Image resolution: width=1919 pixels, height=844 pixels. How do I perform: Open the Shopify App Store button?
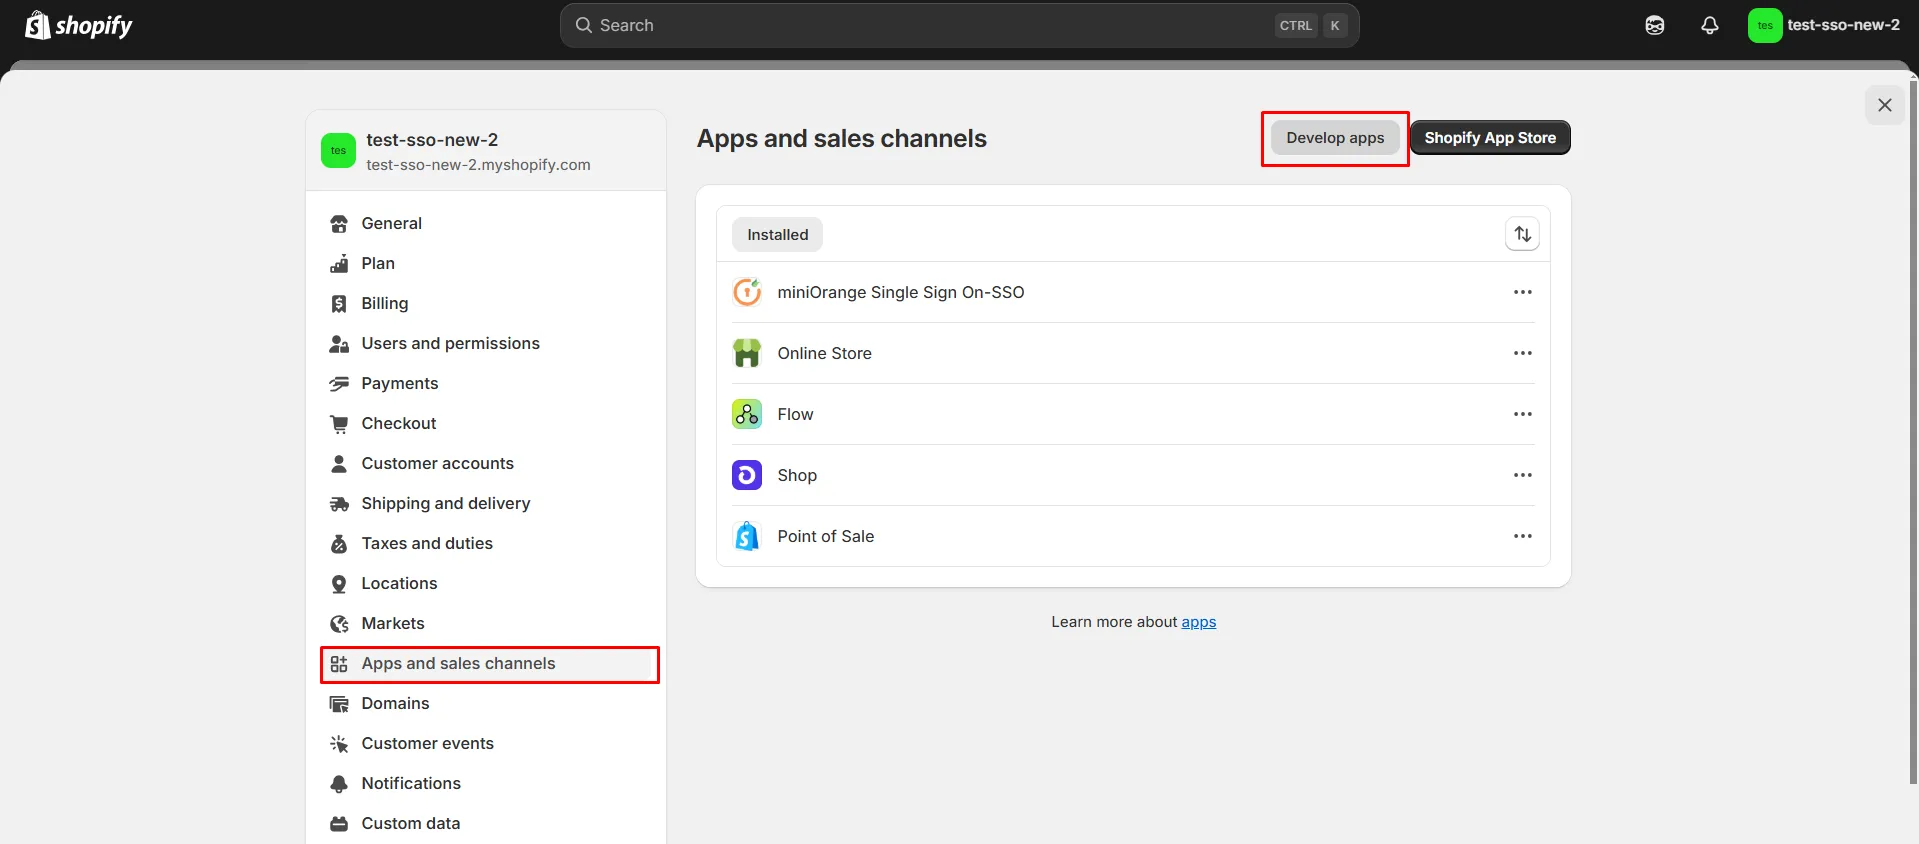[1490, 138]
